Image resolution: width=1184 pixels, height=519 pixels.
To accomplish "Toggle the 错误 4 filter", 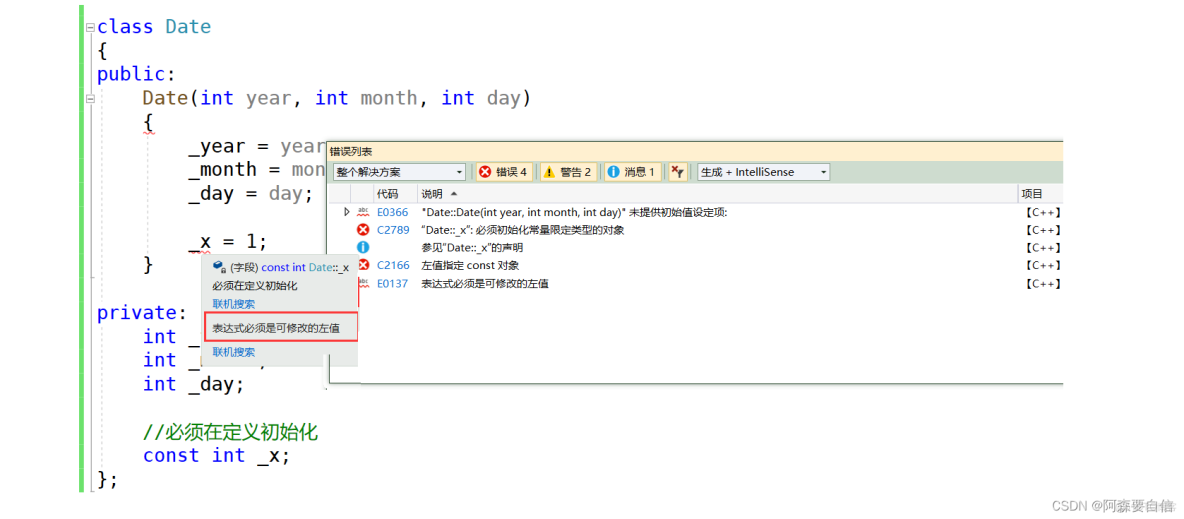I will pyautogui.click(x=504, y=172).
